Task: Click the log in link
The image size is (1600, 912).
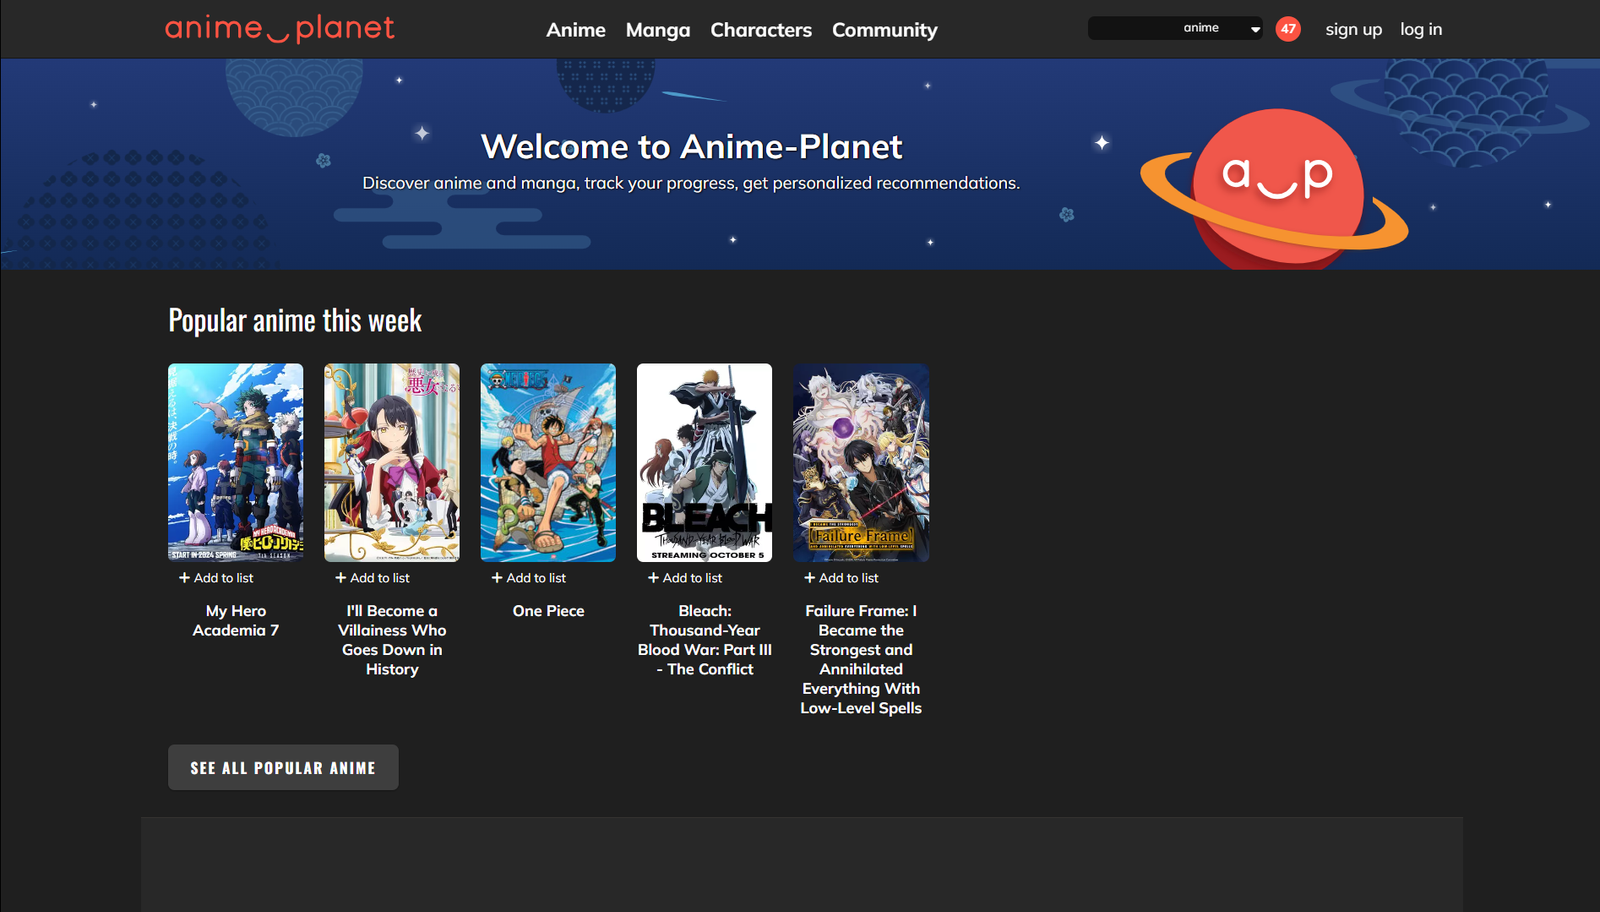Action: 1421,29
